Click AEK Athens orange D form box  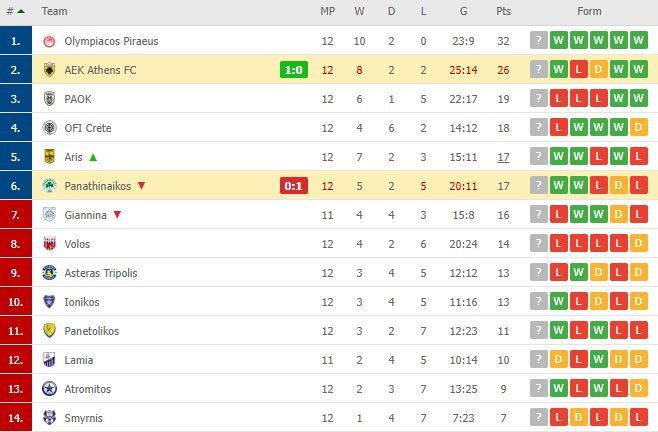pos(598,69)
